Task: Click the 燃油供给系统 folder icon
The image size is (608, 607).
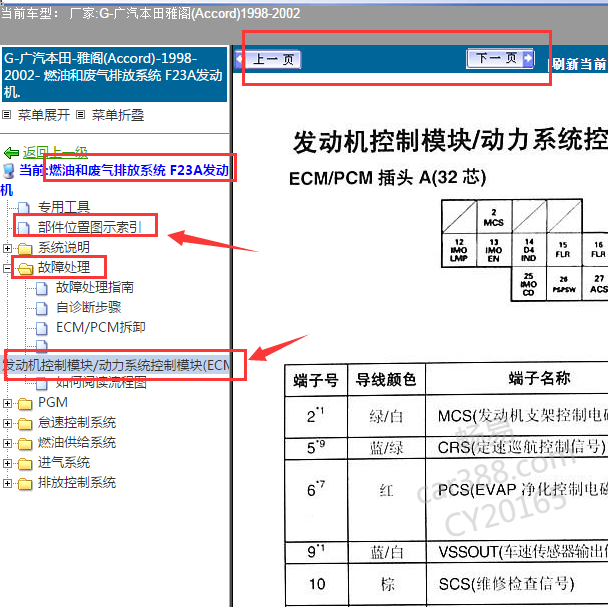Action: [25, 444]
